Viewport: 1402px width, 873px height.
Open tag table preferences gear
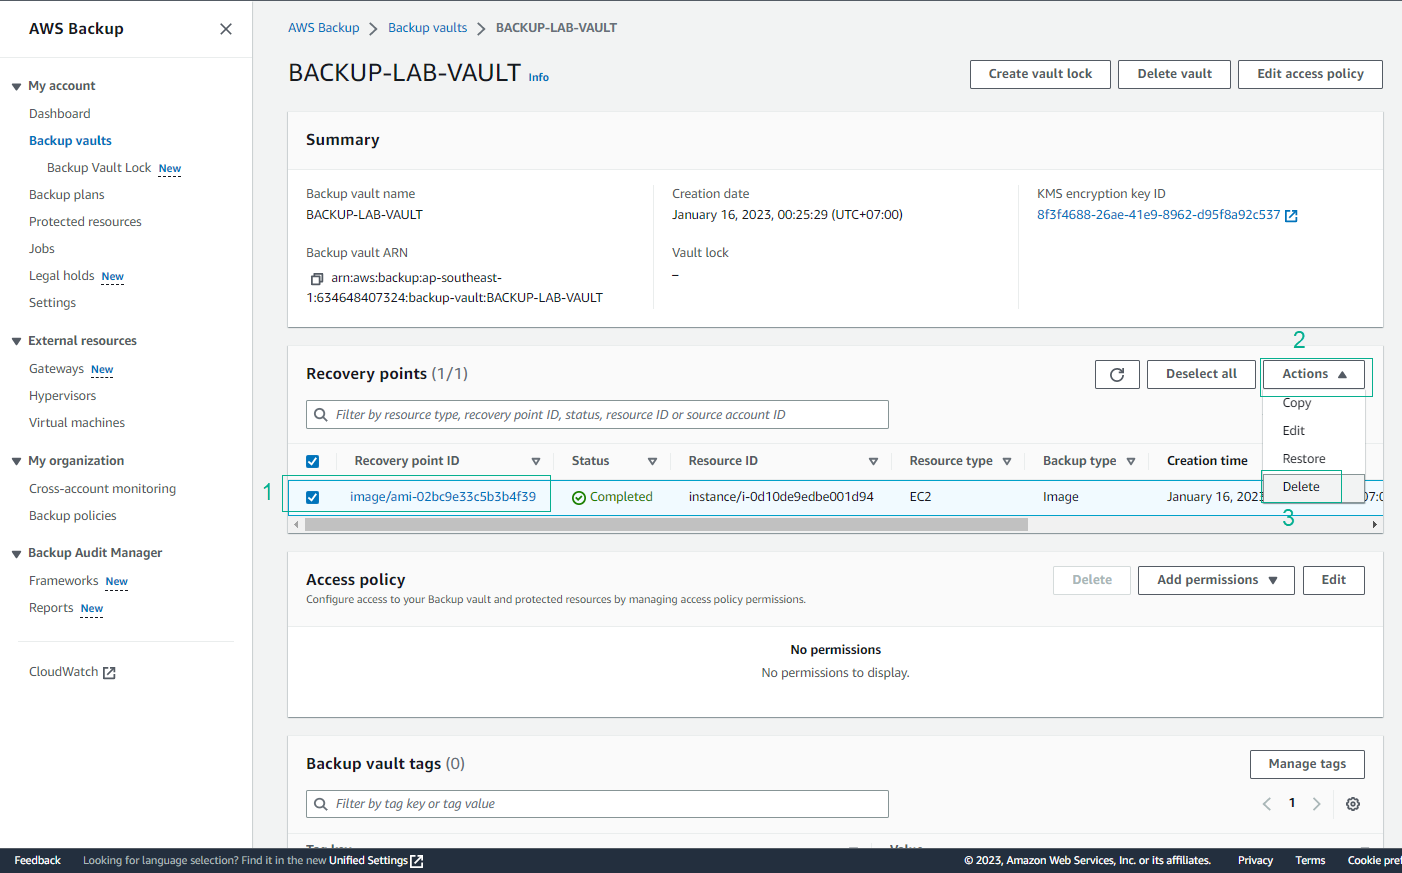pyautogui.click(x=1353, y=804)
